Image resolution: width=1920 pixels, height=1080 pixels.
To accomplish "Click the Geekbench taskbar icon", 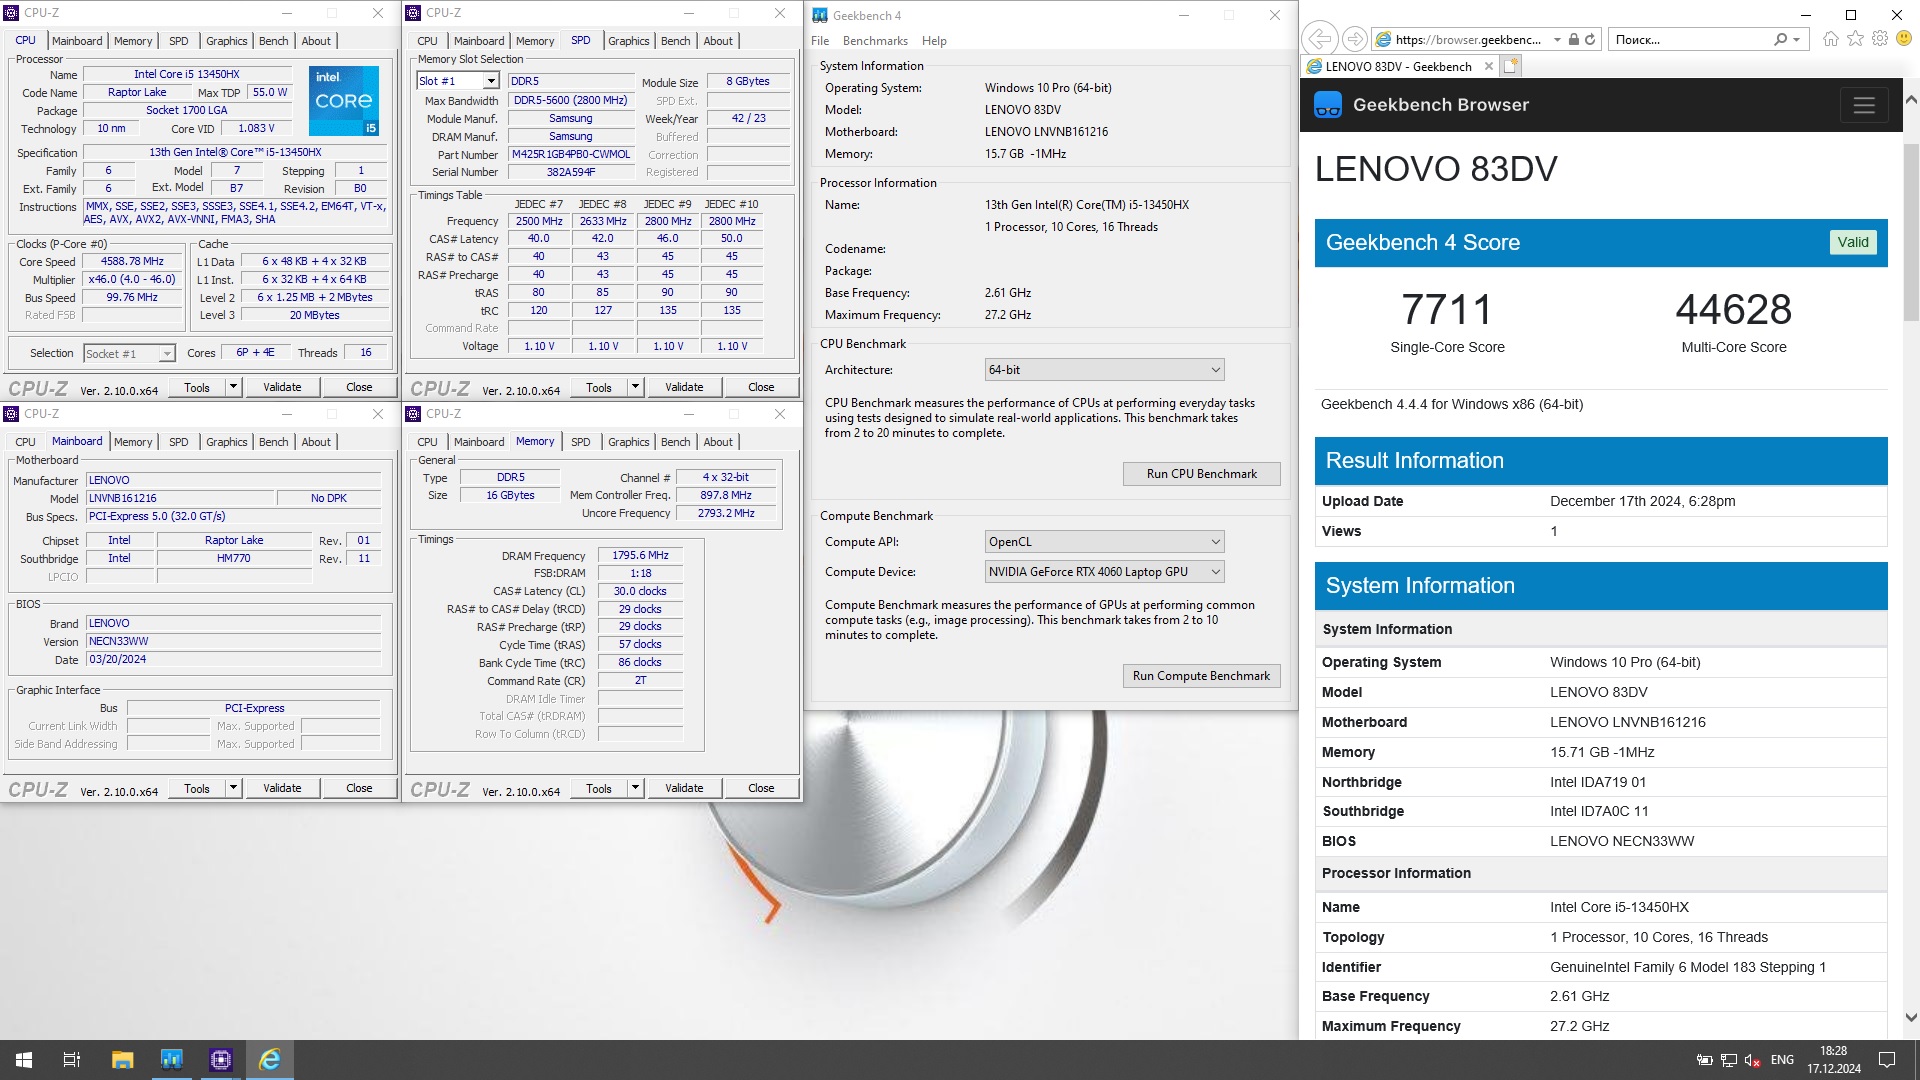I will (171, 1060).
